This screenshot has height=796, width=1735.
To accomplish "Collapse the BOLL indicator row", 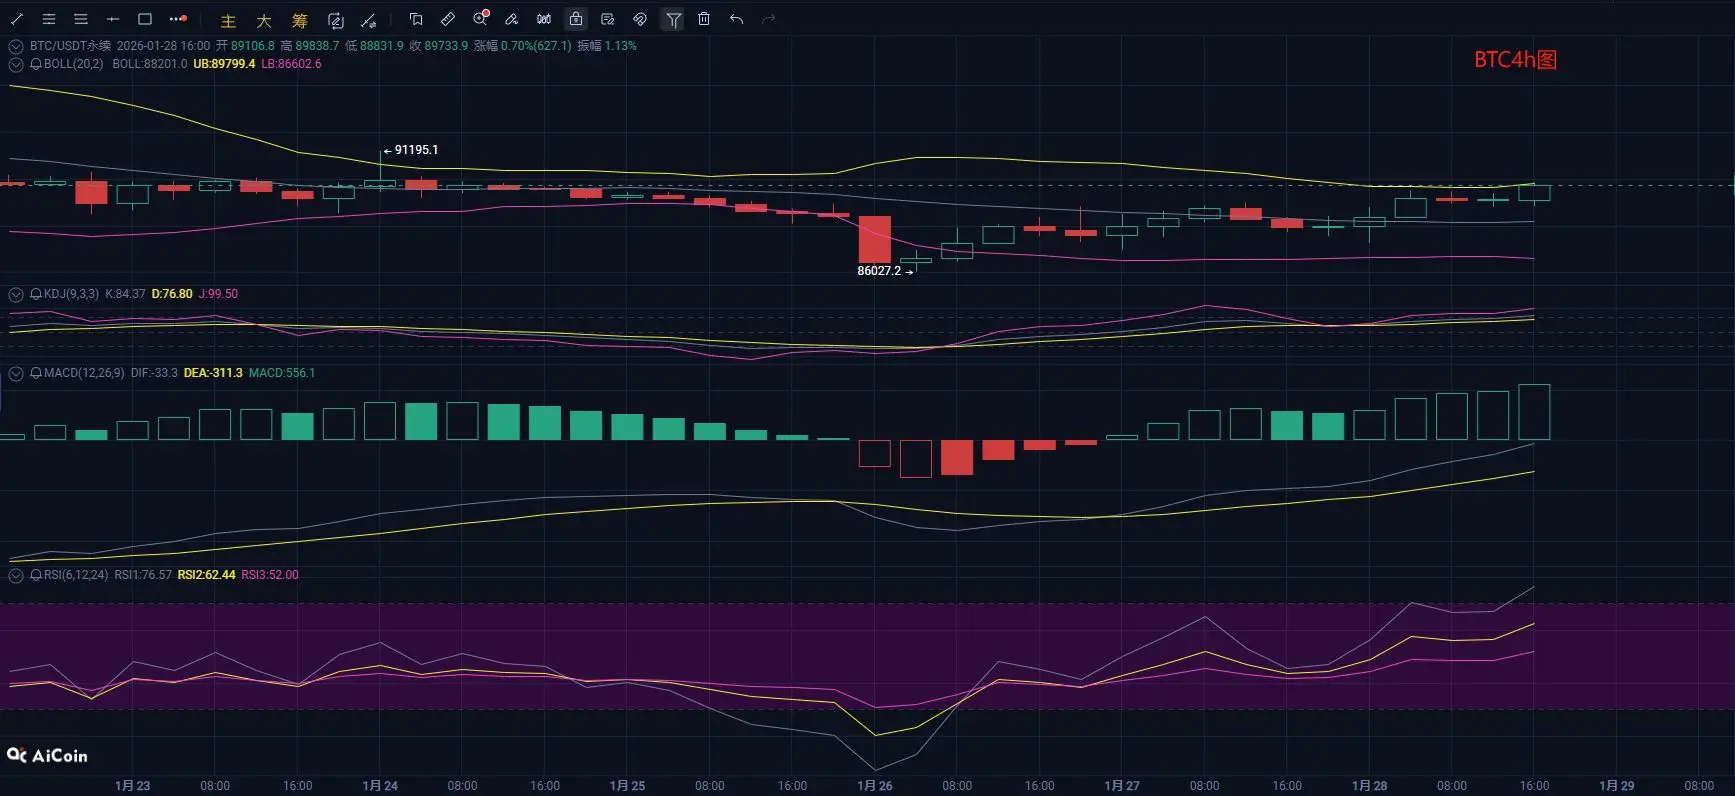I will point(16,64).
